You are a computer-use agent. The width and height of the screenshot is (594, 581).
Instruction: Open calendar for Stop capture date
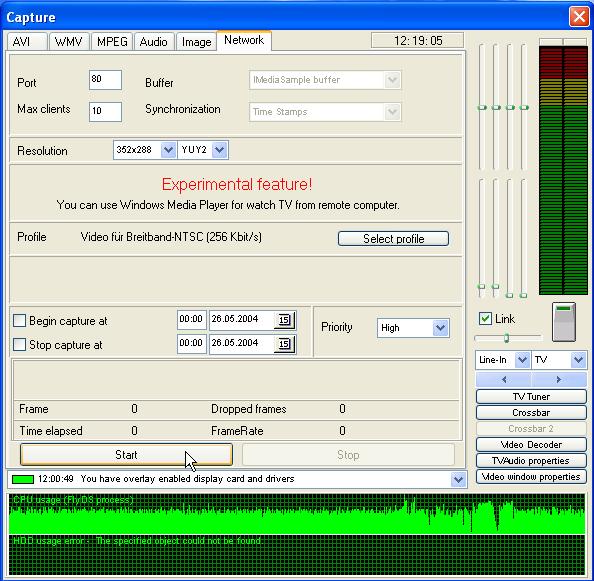284,344
